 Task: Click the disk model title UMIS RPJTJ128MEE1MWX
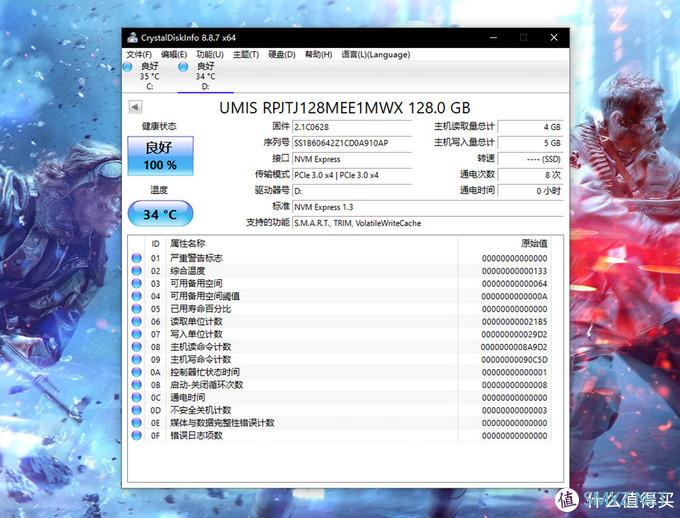(344, 108)
